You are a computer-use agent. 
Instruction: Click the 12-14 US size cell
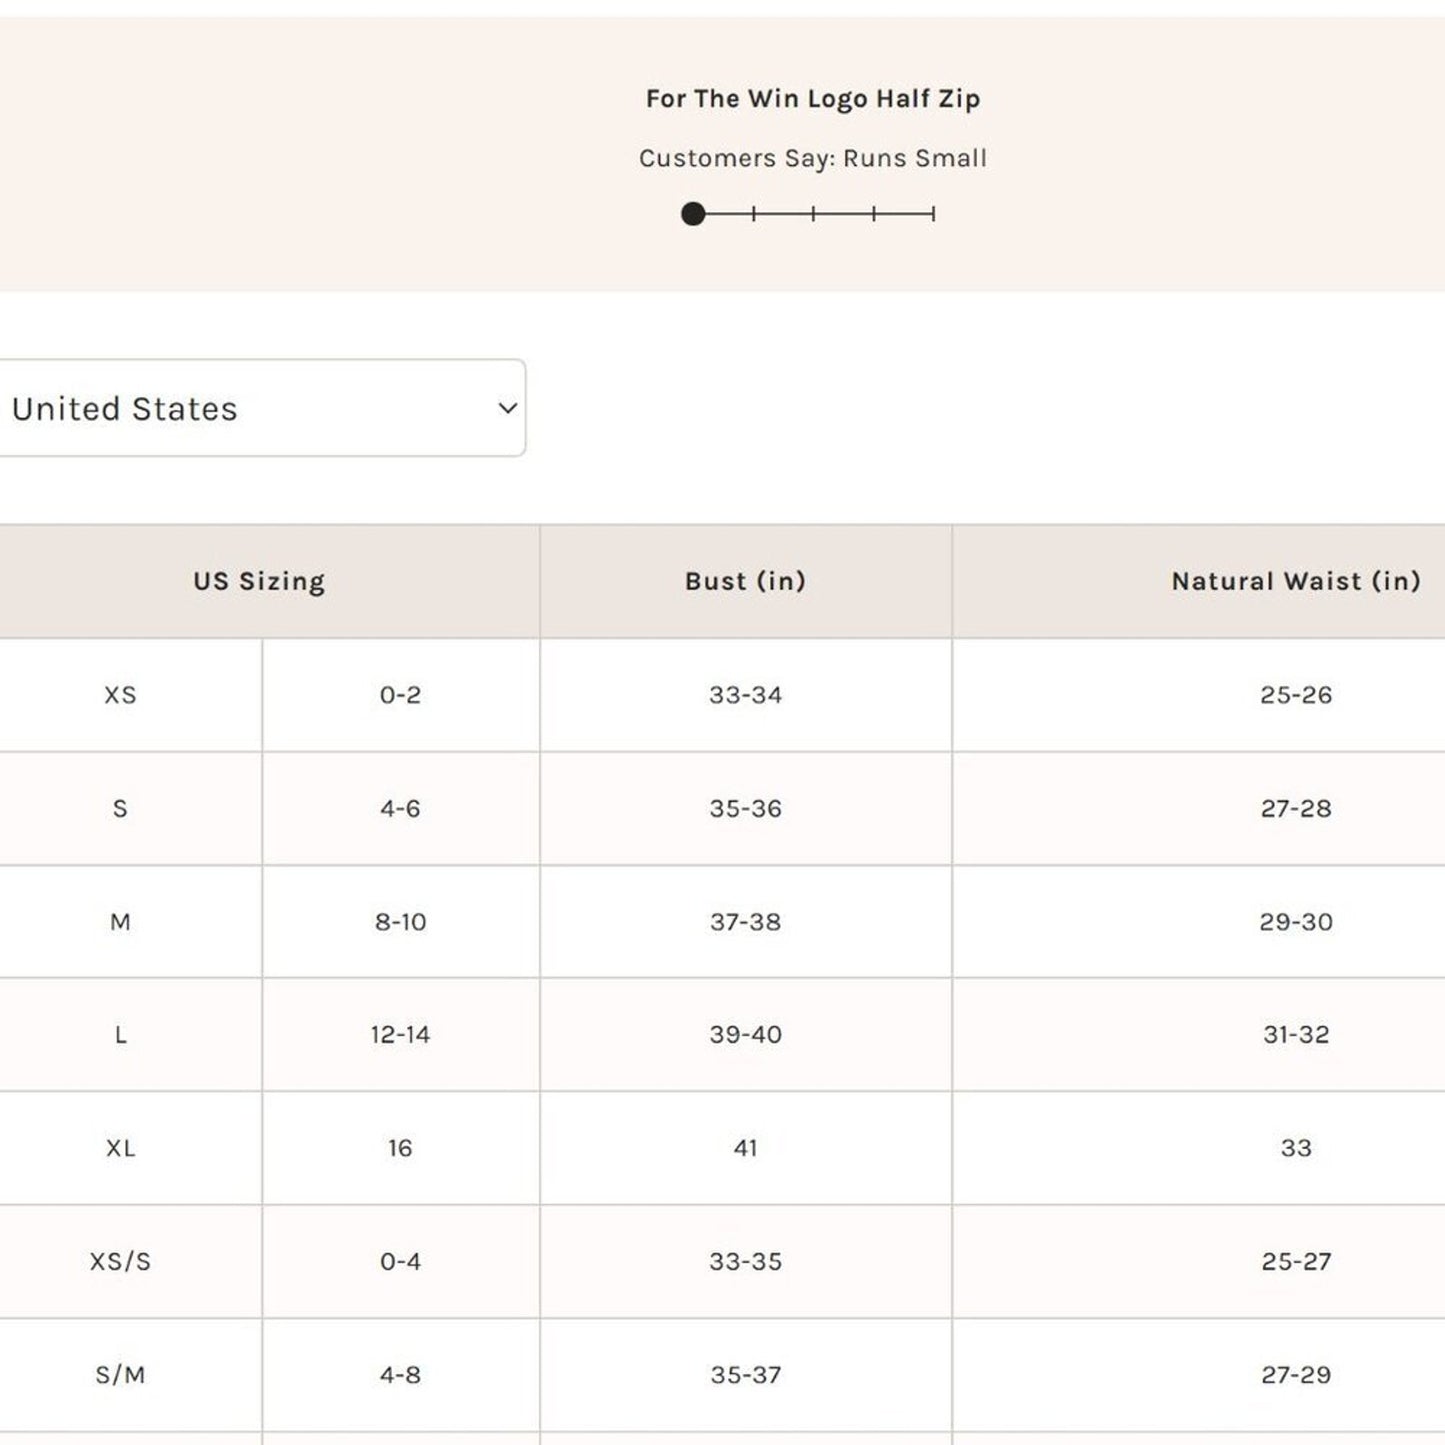pyautogui.click(x=400, y=1035)
